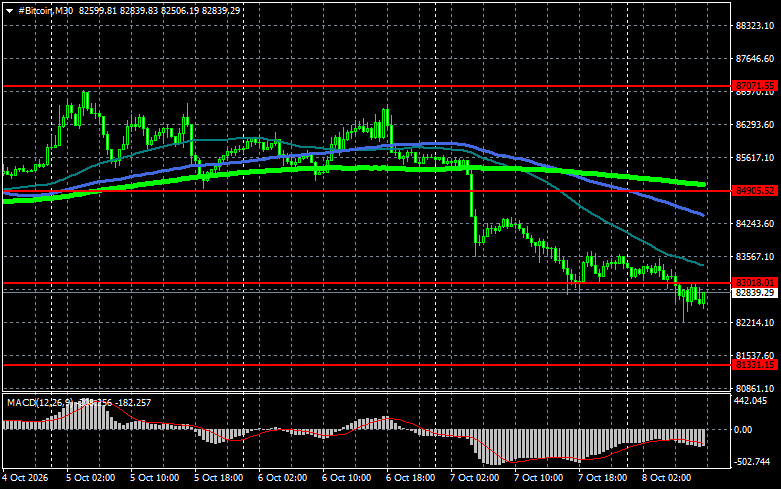
Task: Click the chart dropdown triangle beside #Bitcoin
Action: 9,10
